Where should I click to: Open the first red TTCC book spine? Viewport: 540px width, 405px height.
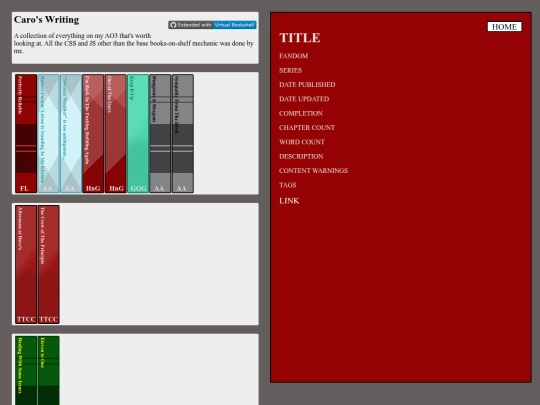[26, 264]
